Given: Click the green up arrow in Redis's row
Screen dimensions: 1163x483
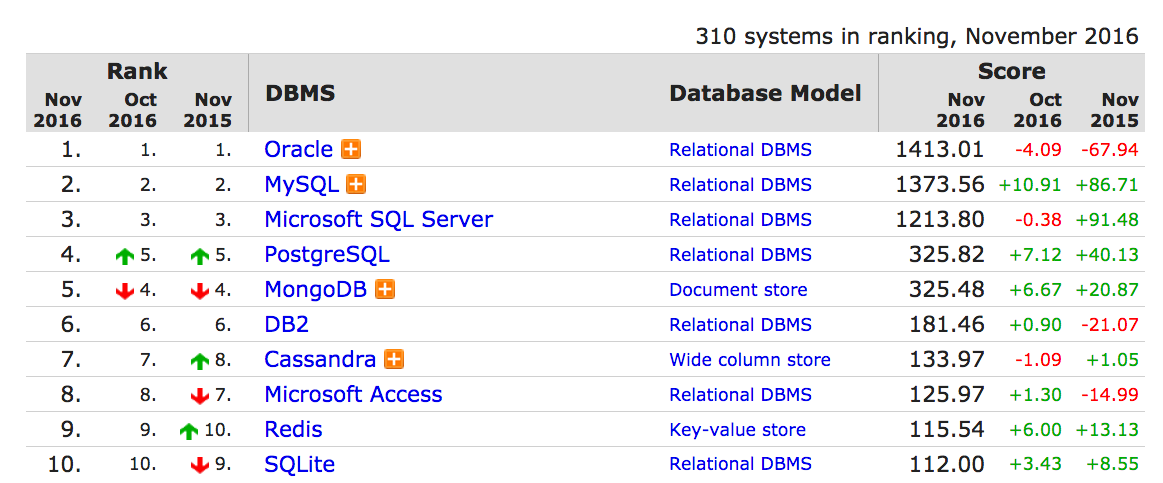Looking at the screenshot, I should [189, 431].
